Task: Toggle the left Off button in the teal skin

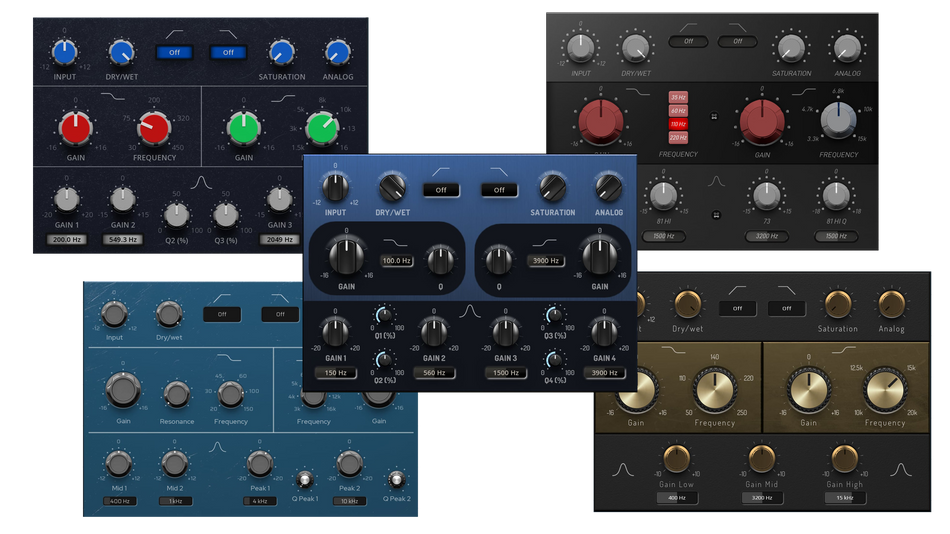Action: pos(222,314)
